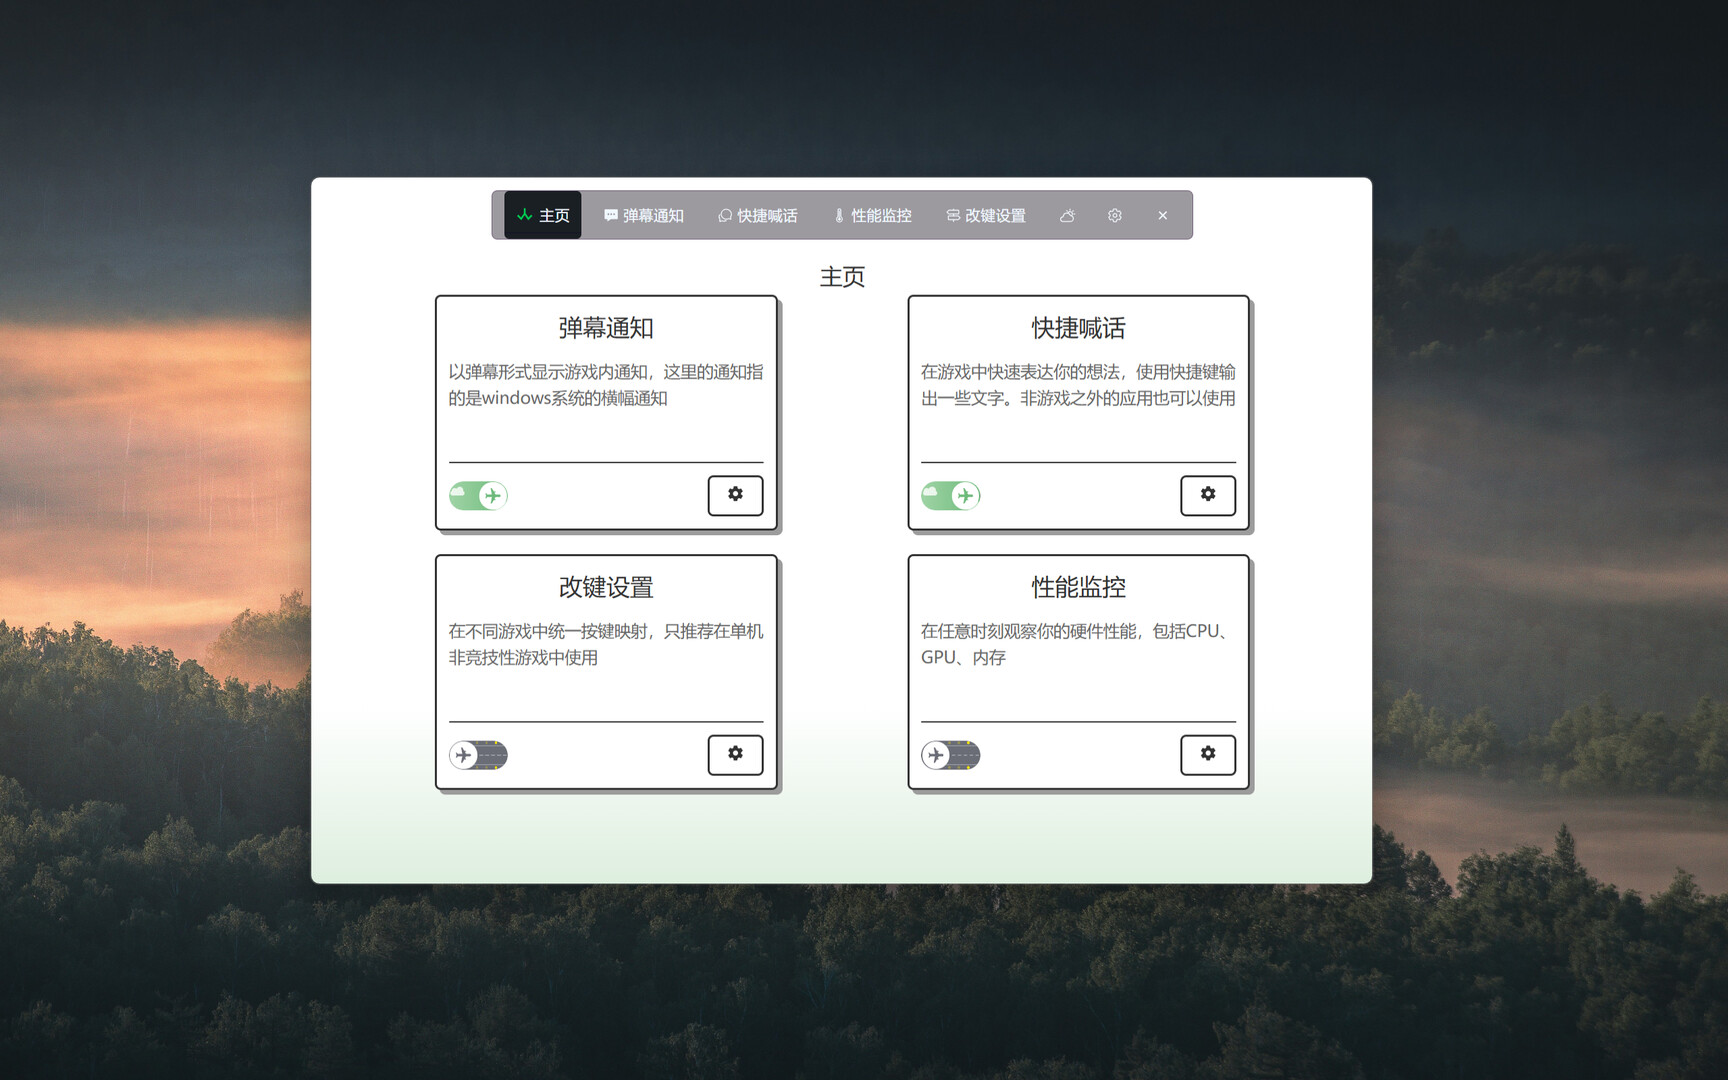Click the weather-style theme icon in navigation bar

[1067, 216]
